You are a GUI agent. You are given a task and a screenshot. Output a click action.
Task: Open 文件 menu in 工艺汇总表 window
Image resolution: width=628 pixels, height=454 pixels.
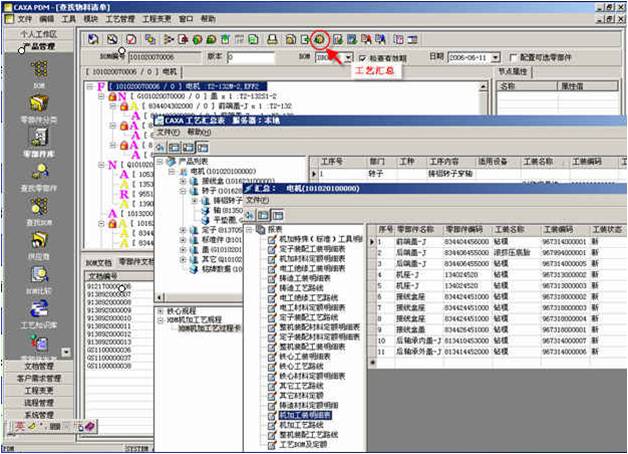(x=168, y=132)
